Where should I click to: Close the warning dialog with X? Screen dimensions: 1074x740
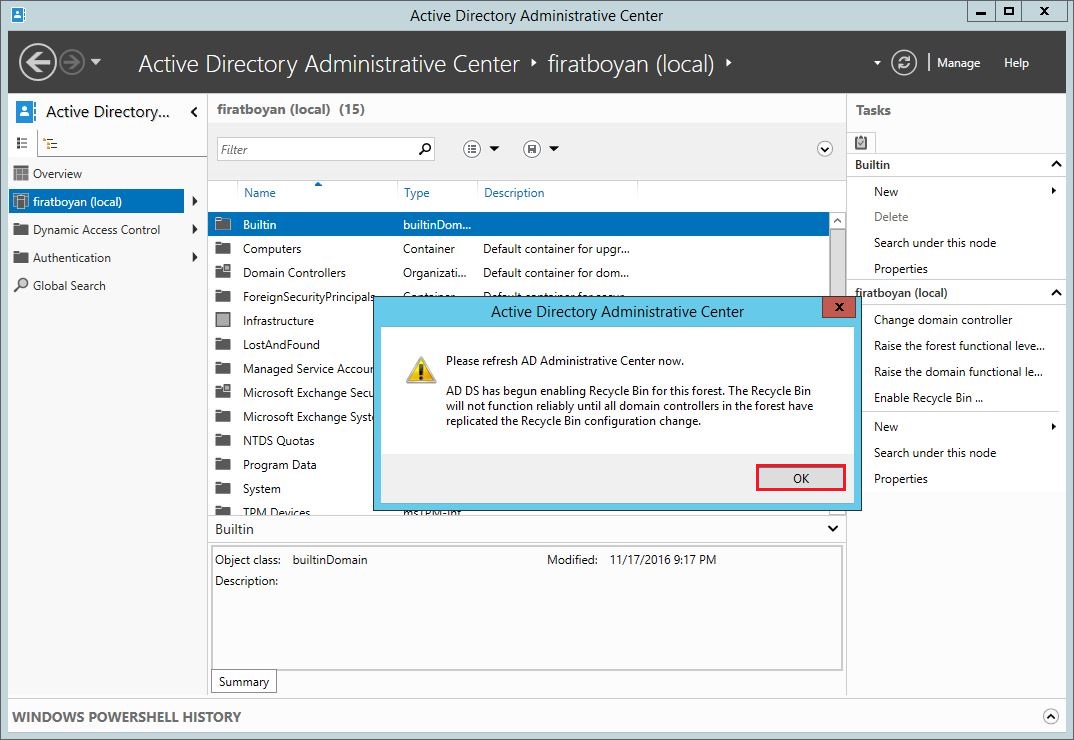838,308
